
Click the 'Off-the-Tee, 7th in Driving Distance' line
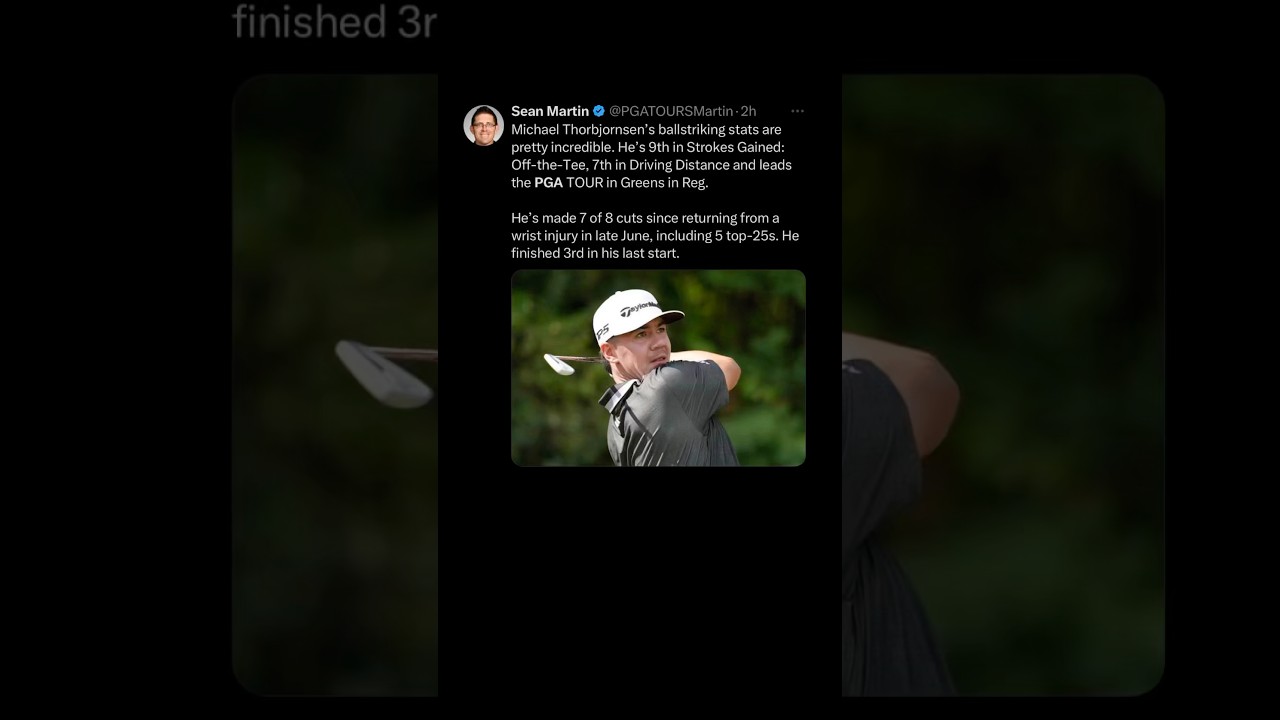(650, 165)
